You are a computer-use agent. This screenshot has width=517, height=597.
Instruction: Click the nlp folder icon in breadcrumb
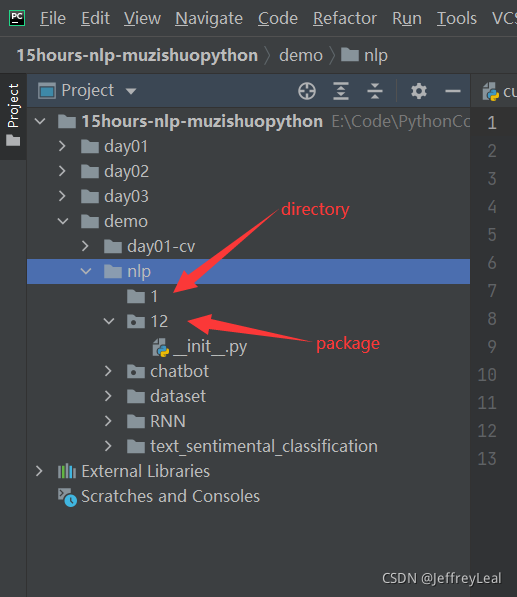point(350,54)
